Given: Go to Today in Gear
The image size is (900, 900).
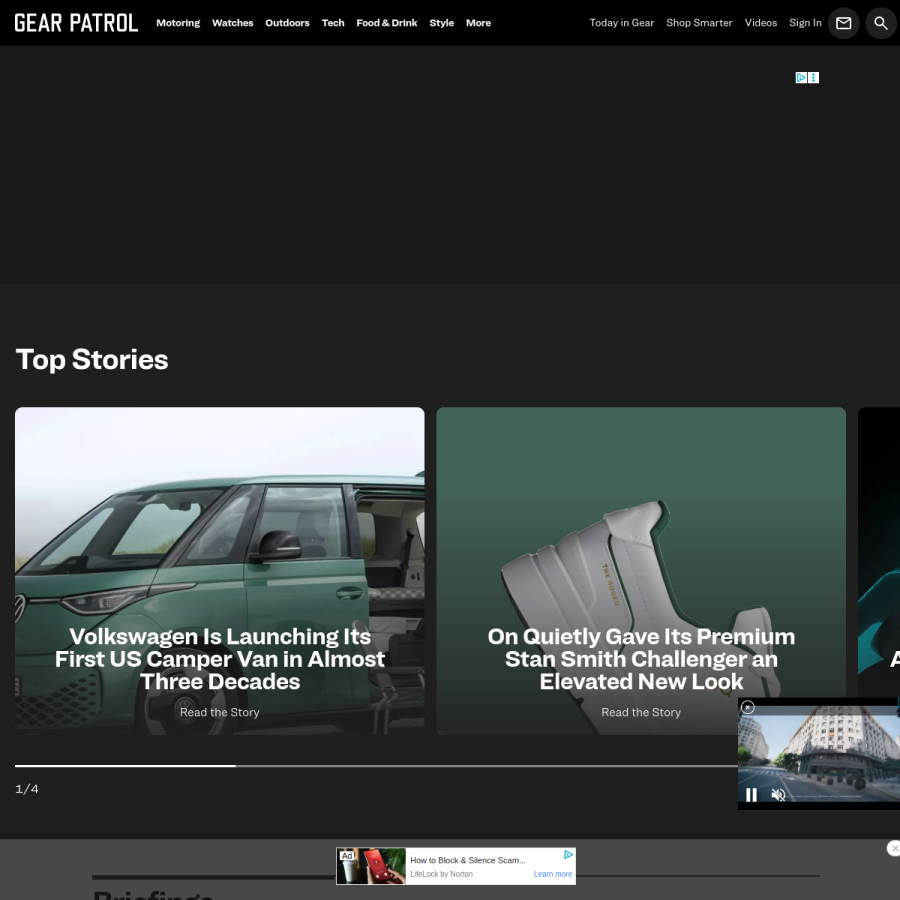Looking at the screenshot, I should pos(622,23).
